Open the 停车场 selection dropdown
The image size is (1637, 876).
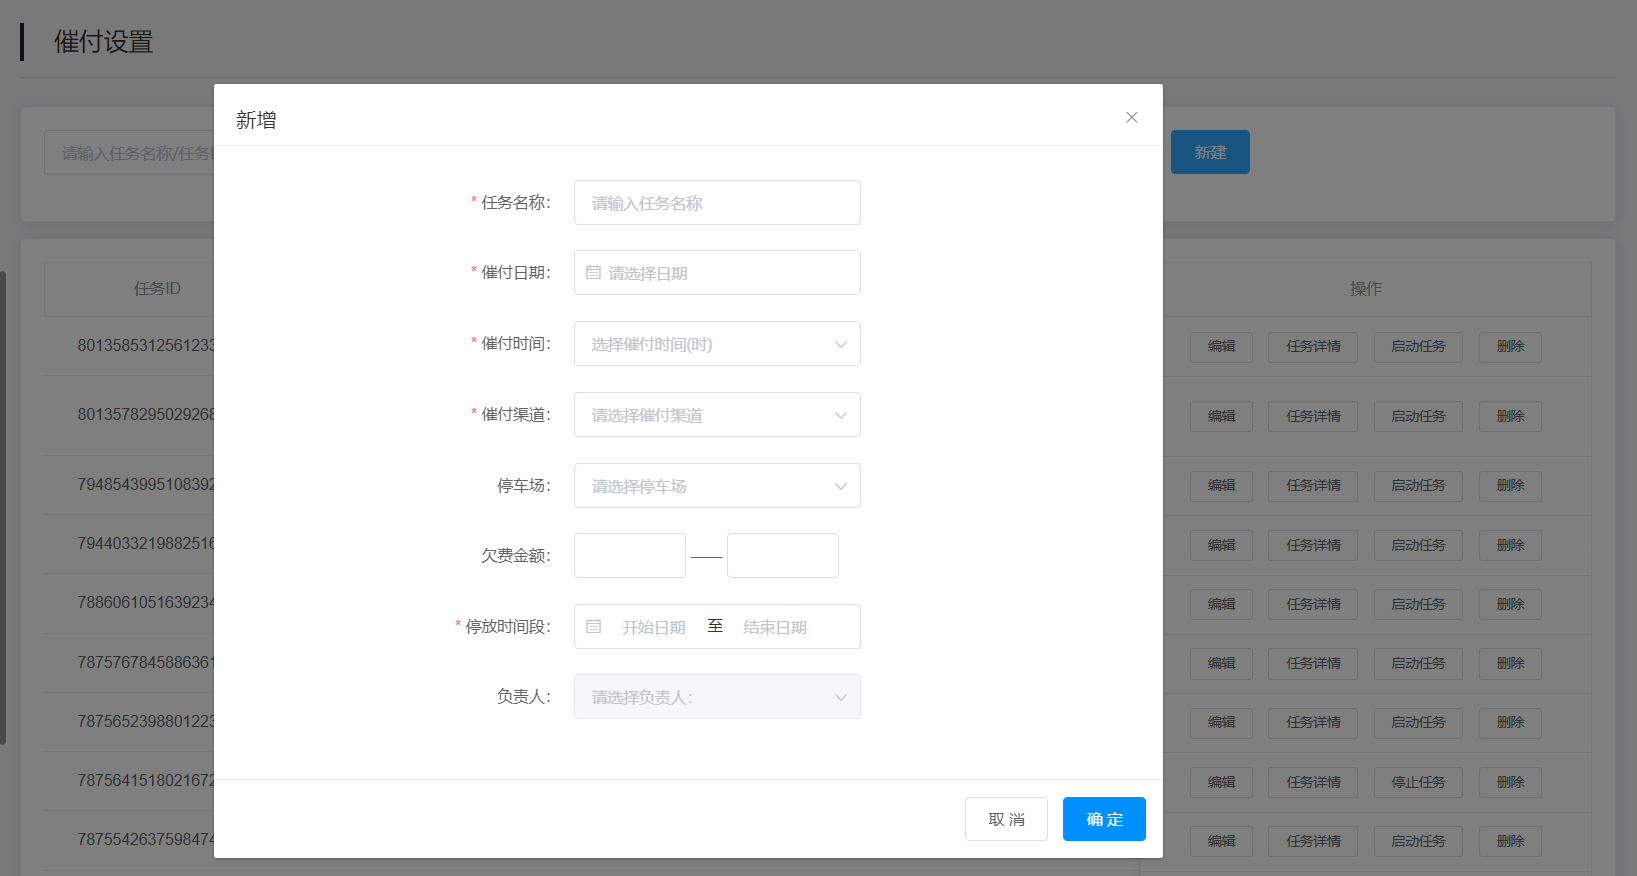pyautogui.click(x=716, y=486)
